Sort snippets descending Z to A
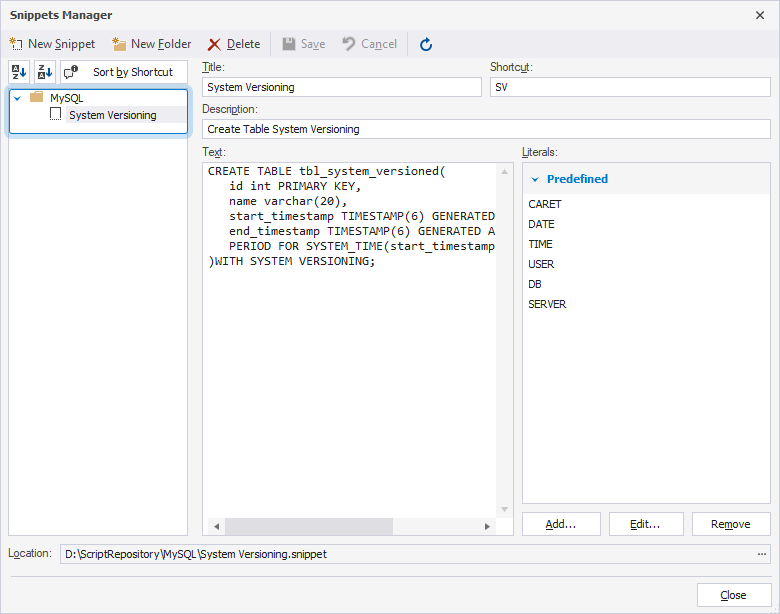Viewport: 780px width, 614px height. click(45, 72)
